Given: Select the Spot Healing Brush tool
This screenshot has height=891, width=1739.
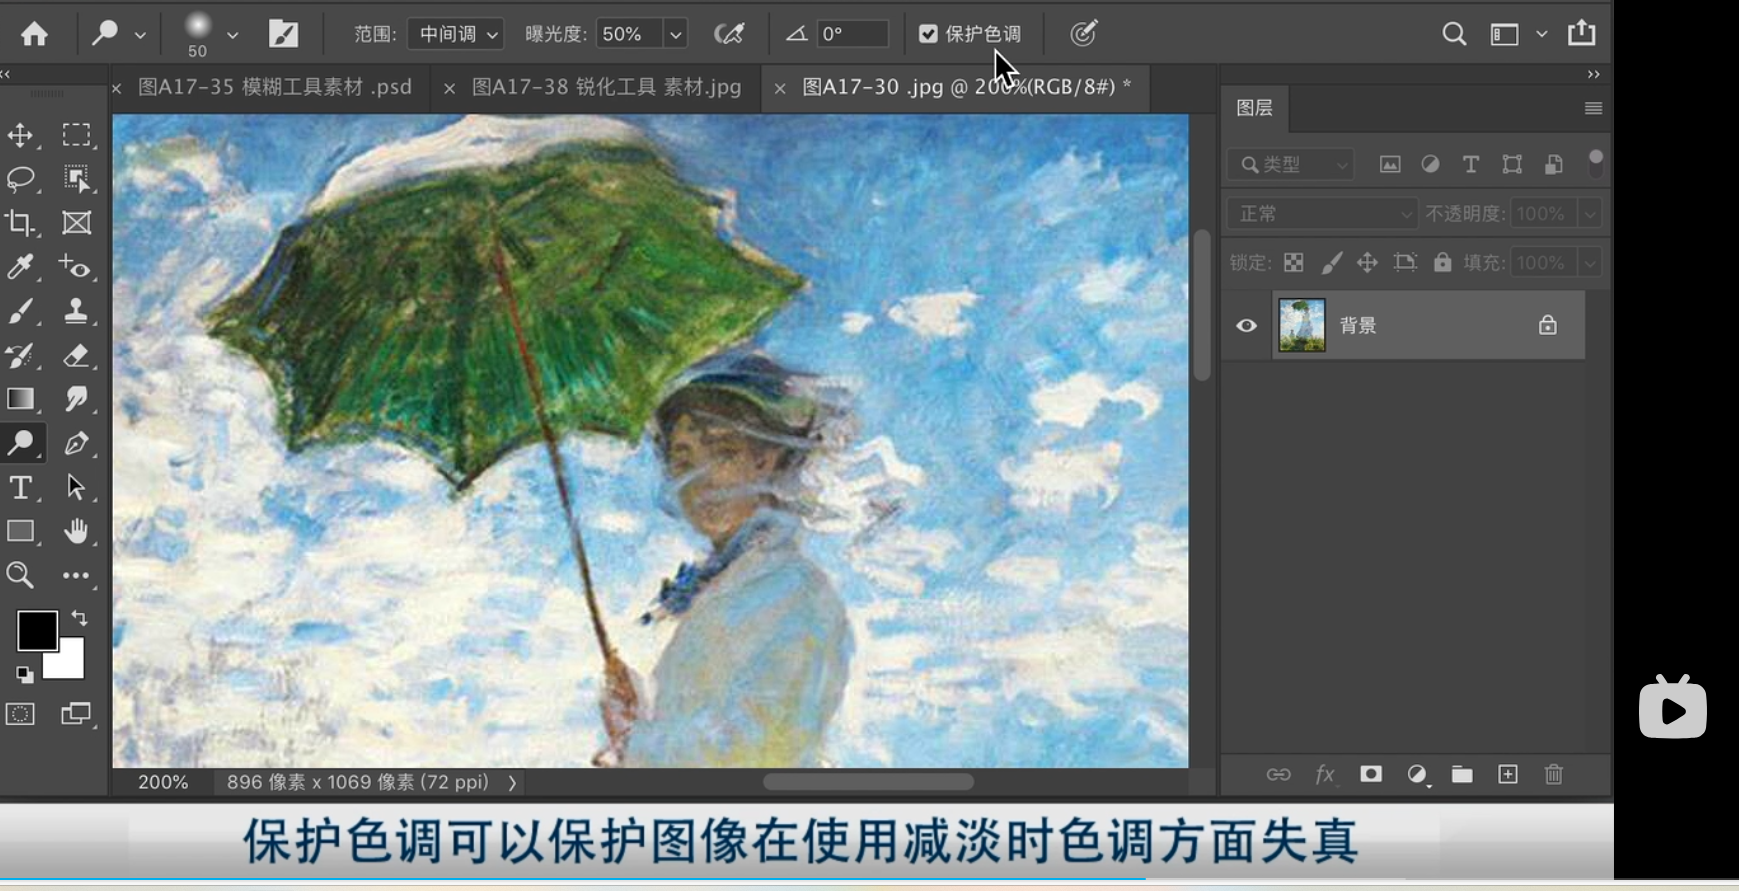Looking at the screenshot, I should point(76,267).
